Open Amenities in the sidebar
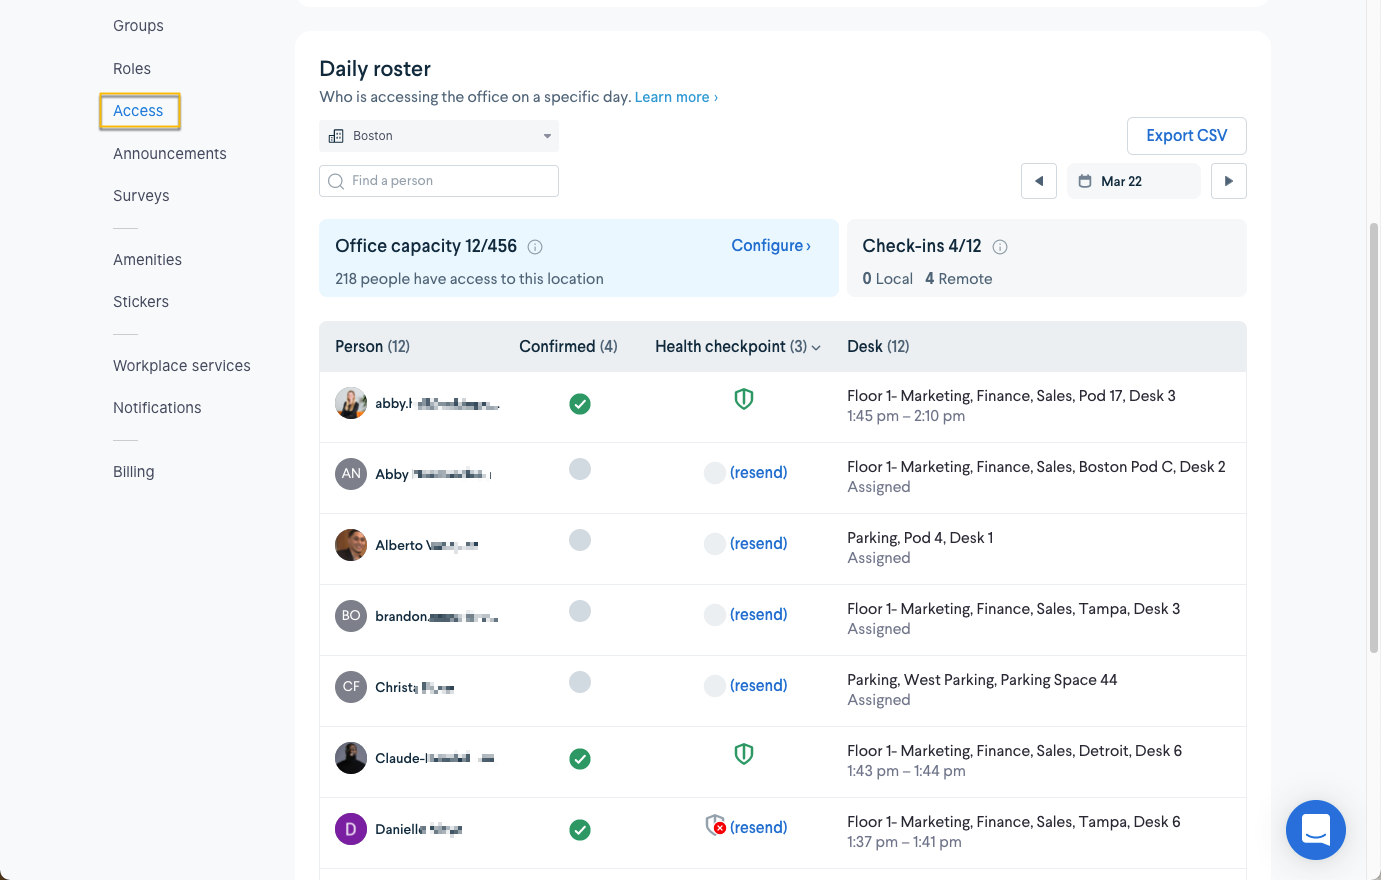This screenshot has width=1381, height=880. (x=148, y=260)
